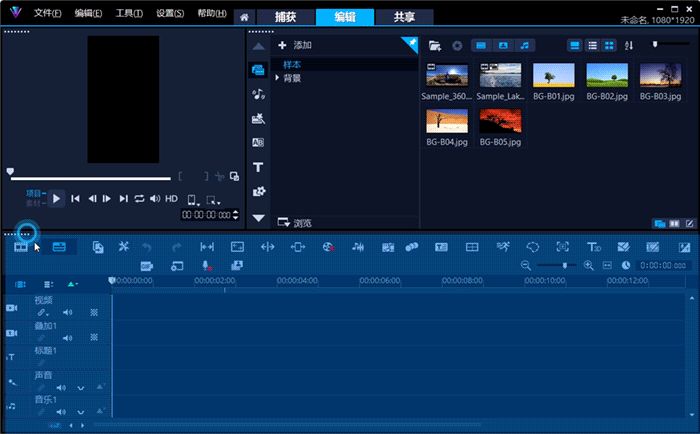Screen dimensions: 700x434
Task: Switch to the 捕获 tab
Action: [285, 17]
